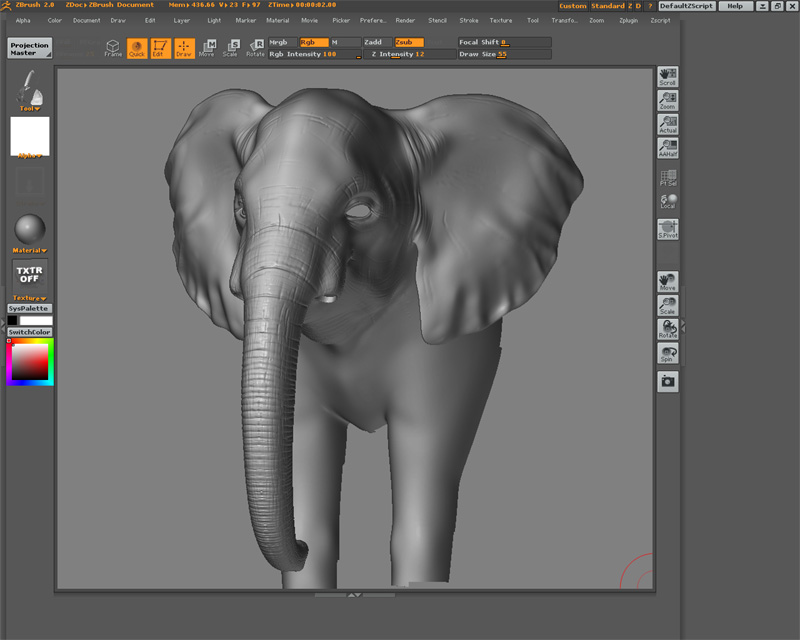
Task: Click the S.Pivot icon
Action: 668,229
